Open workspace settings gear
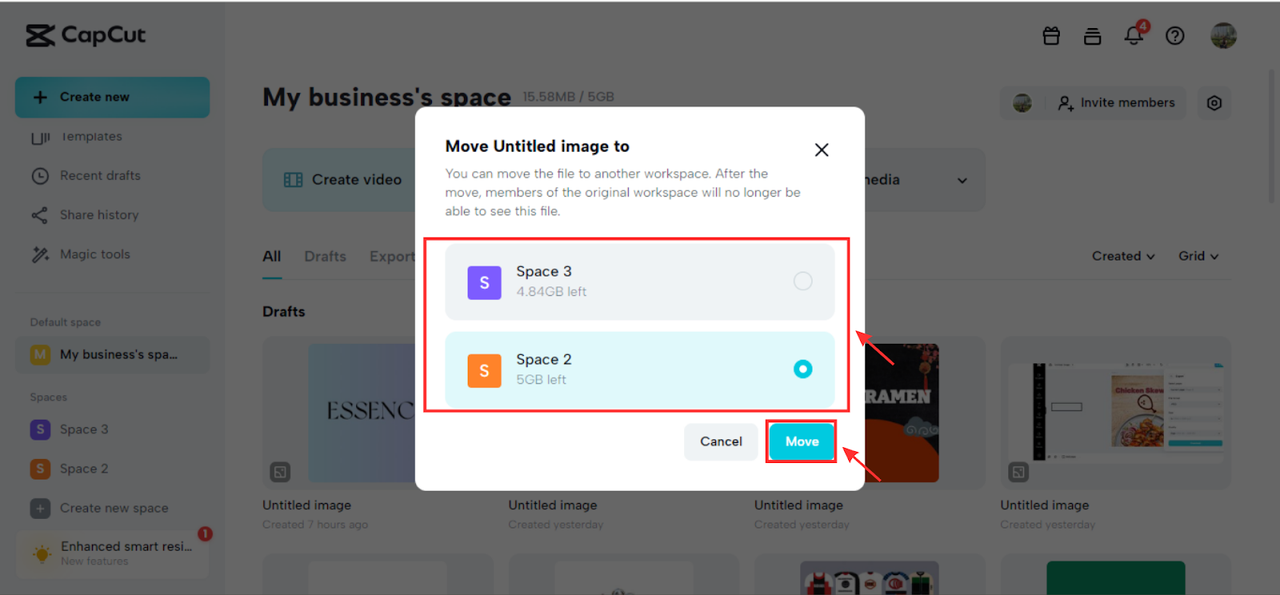The image size is (1280, 595). [1214, 103]
